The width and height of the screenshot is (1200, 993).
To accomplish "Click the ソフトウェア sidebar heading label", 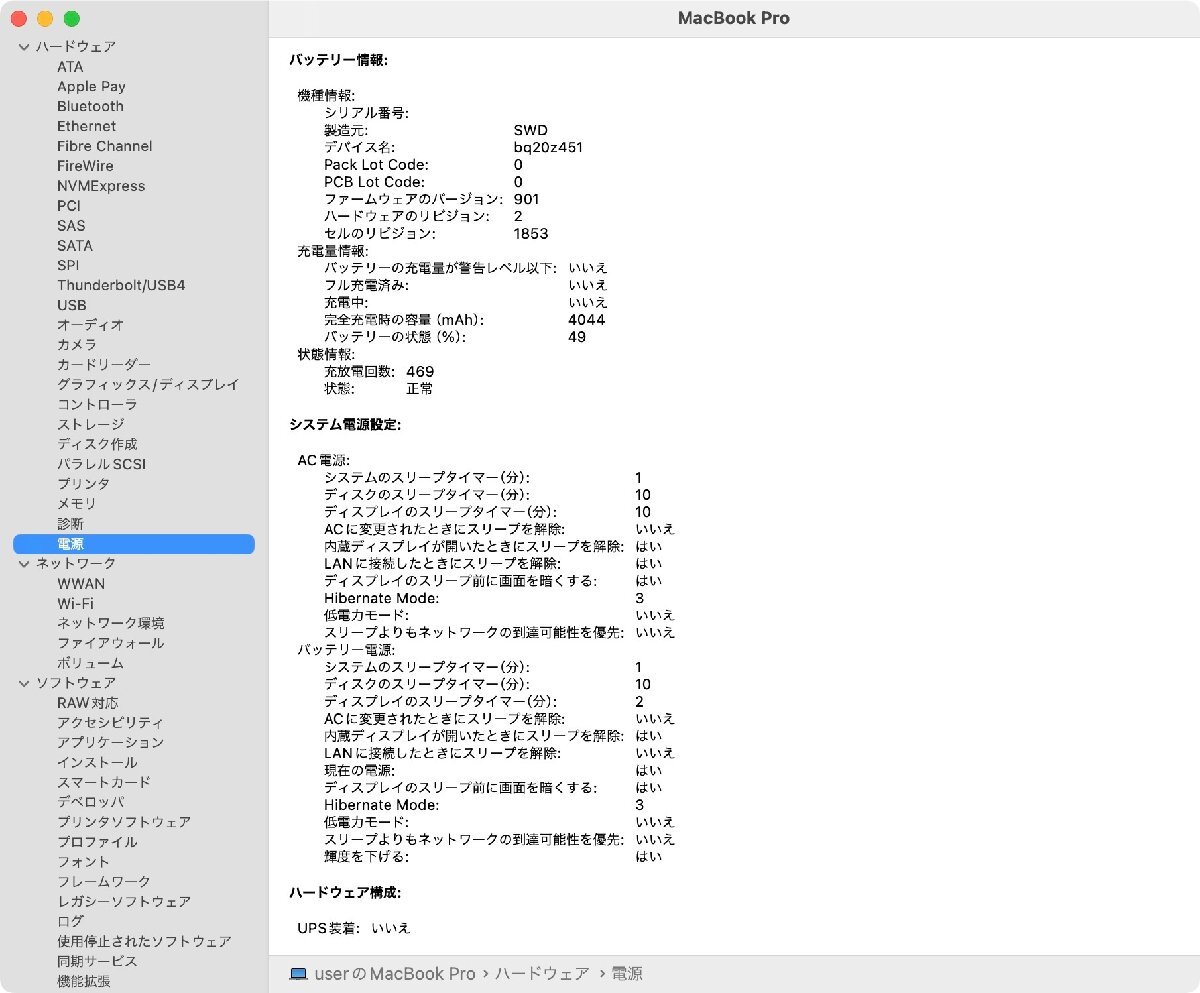I will pyautogui.click(x=76, y=683).
